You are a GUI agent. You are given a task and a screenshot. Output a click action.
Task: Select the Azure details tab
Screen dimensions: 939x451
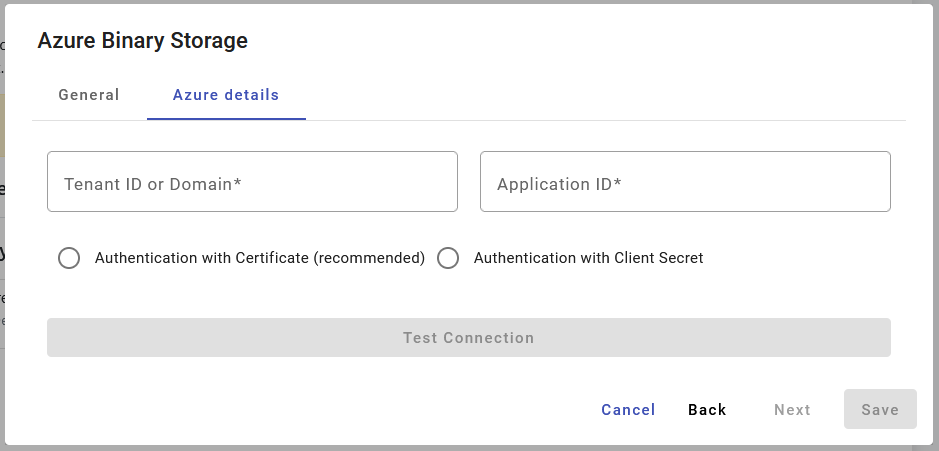tap(226, 95)
